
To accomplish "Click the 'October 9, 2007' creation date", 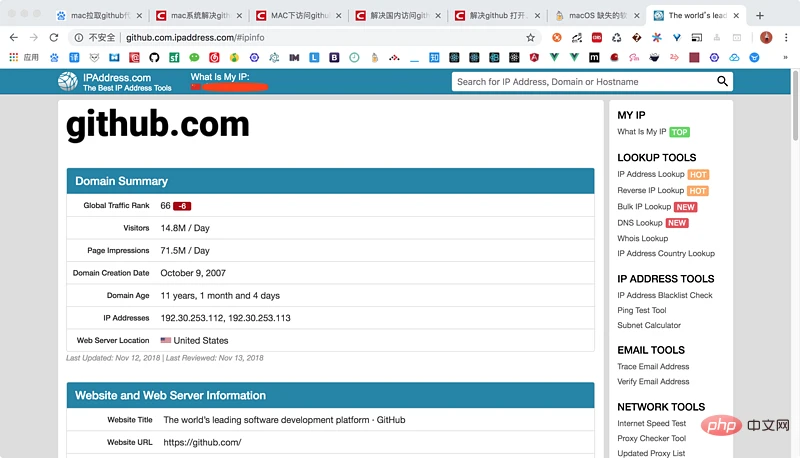I will [193, 273].
